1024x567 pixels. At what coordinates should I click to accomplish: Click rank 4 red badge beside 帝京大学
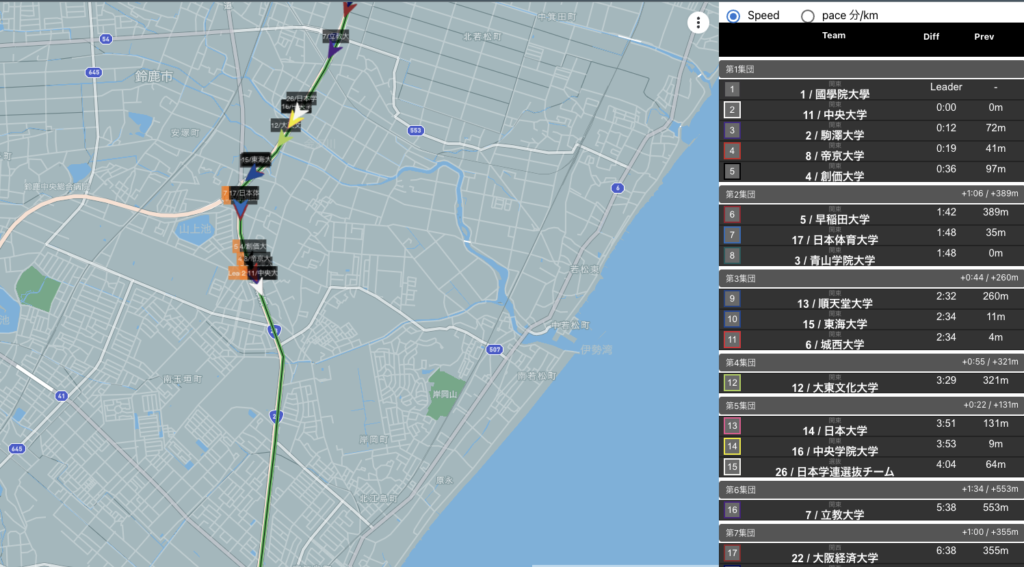(x=733, y=151)
